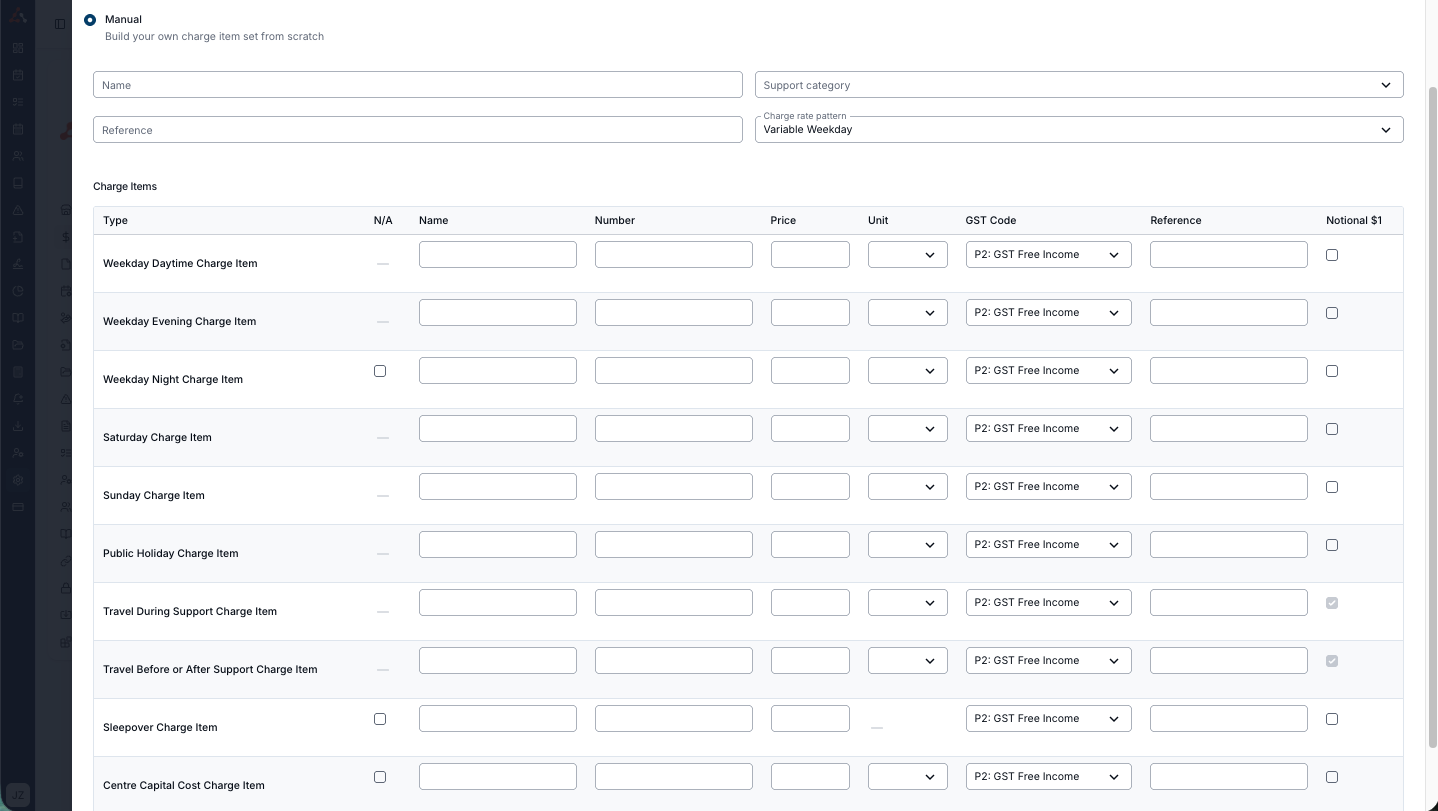Screen dimensions: 1438x811
Task: Open GST Code dropdown for Public Holiday row
Action: tap(1048, 545)
